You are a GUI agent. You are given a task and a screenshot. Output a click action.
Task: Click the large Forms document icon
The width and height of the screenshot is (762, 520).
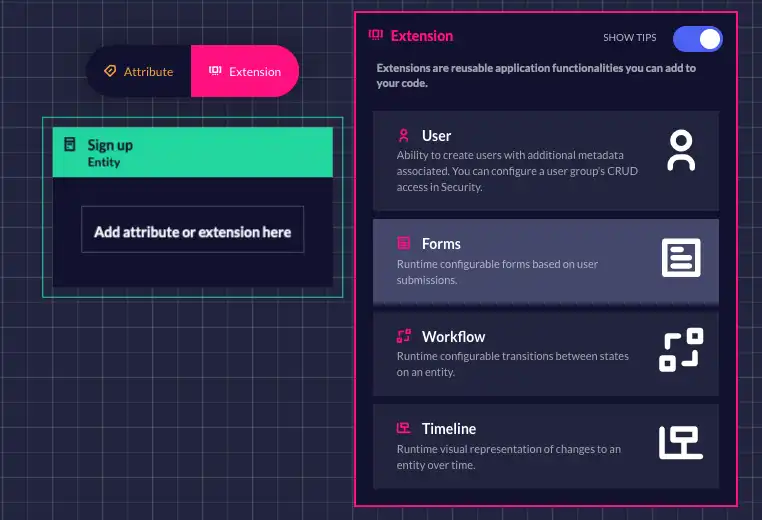[681, 258]
